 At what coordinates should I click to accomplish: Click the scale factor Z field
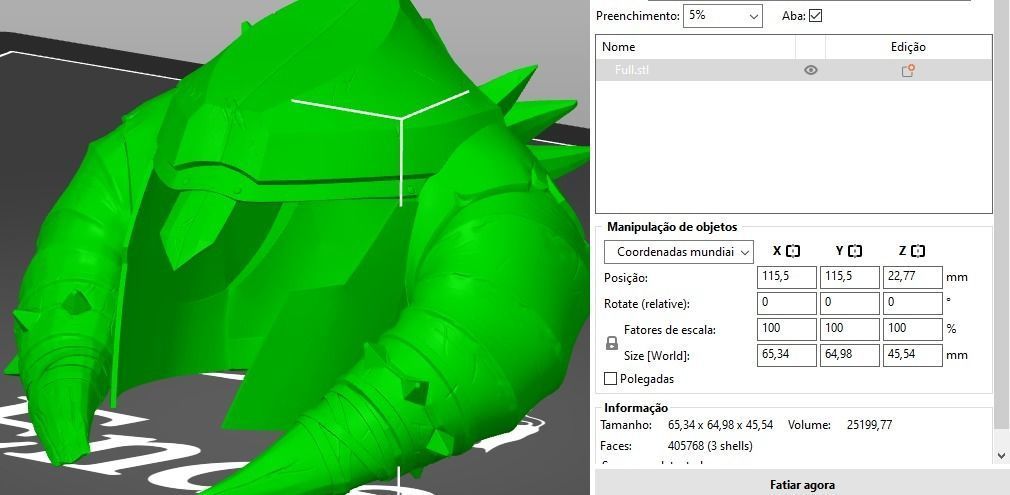click(913, 329)
